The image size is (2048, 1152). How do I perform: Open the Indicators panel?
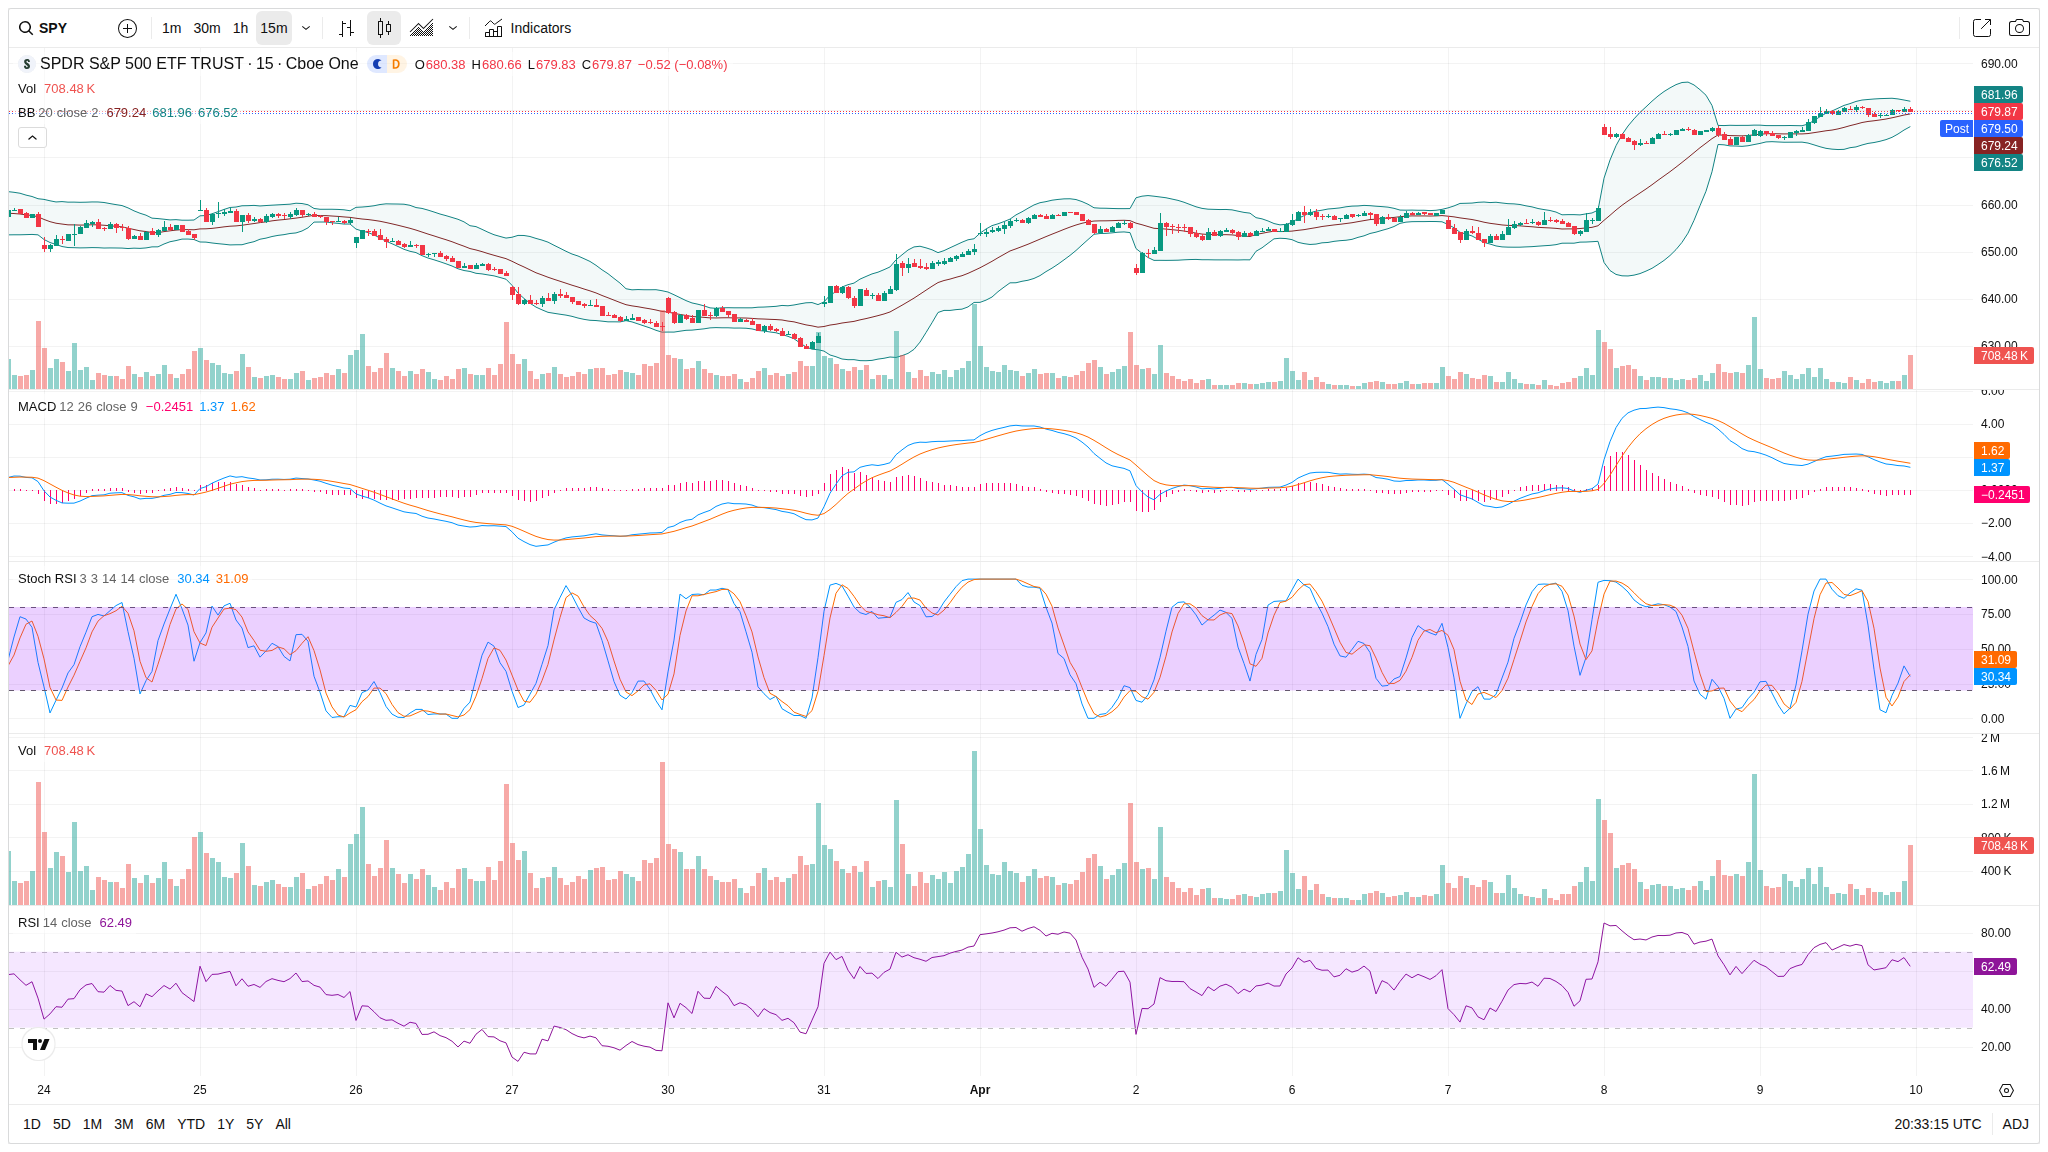[528, 28]
